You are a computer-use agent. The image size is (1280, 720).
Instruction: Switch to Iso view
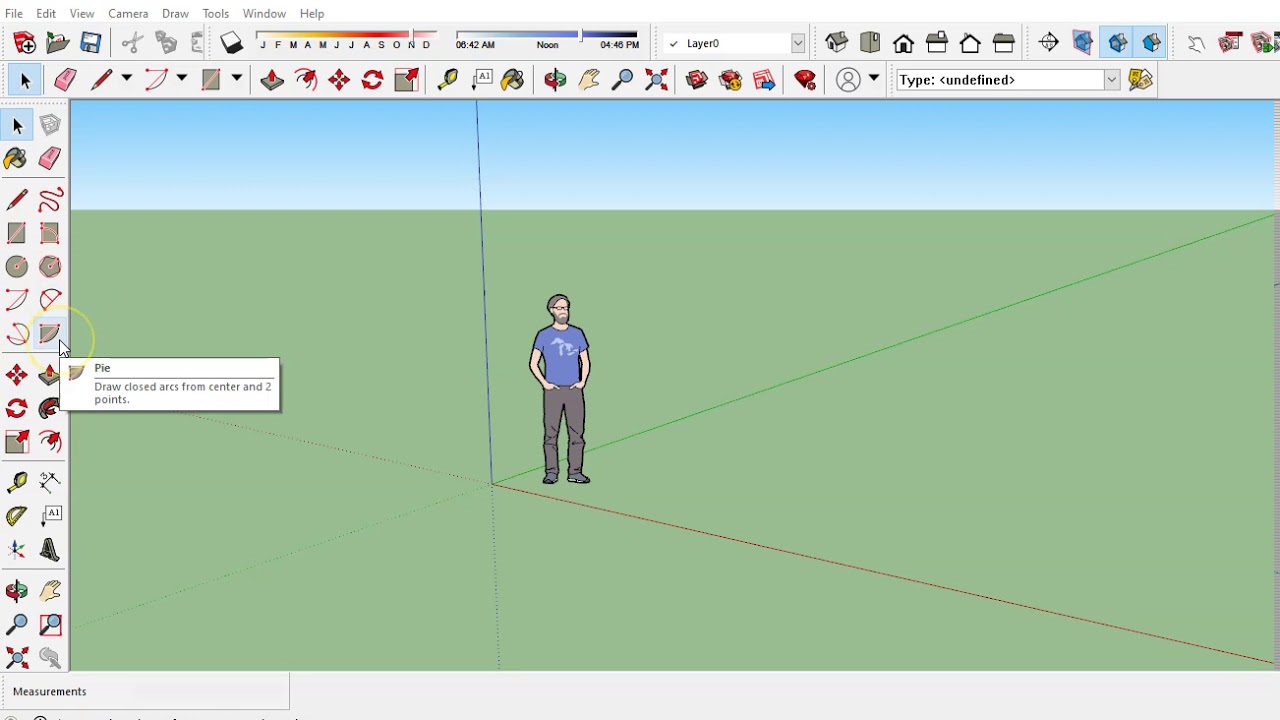[837, 43]
